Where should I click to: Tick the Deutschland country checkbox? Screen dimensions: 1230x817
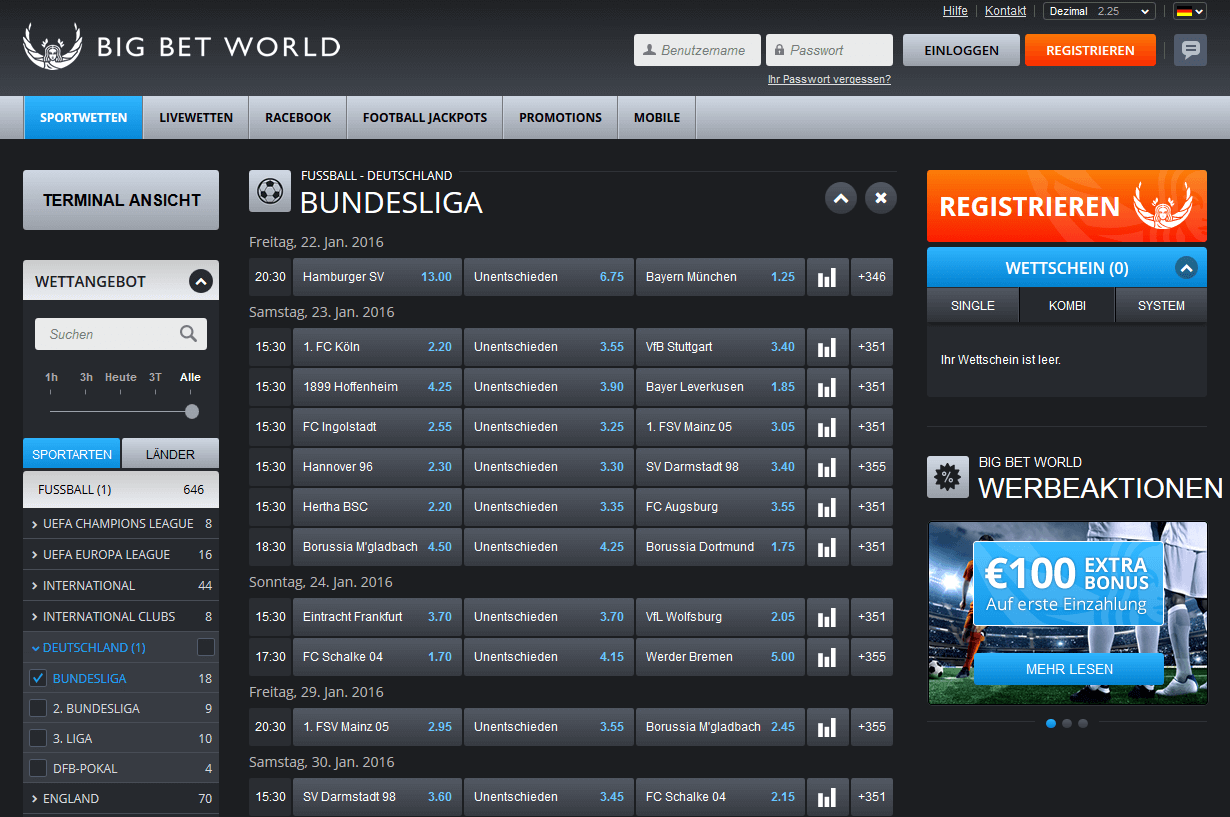click(205, 647)
